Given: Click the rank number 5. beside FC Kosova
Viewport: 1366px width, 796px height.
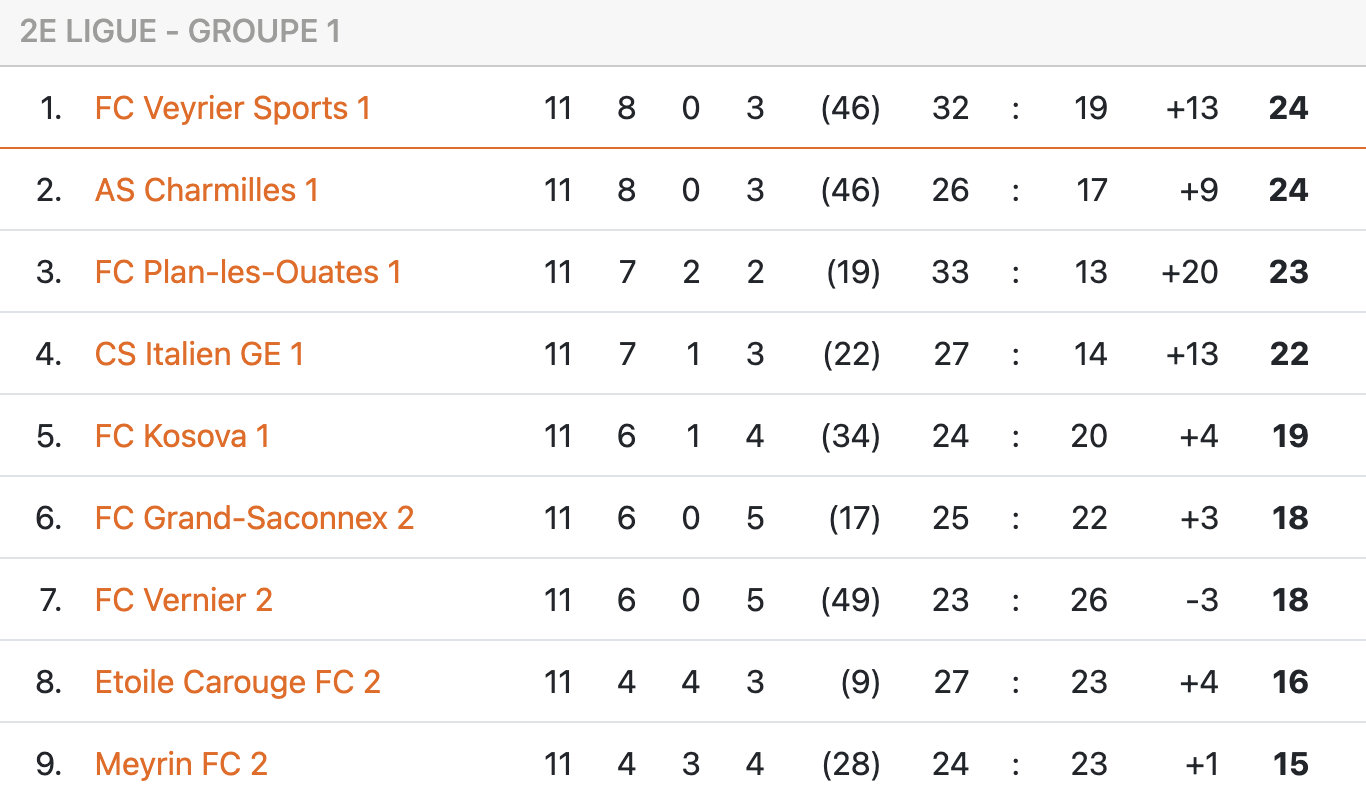Looking at the screenshot, I should click(x=49, y=436).
